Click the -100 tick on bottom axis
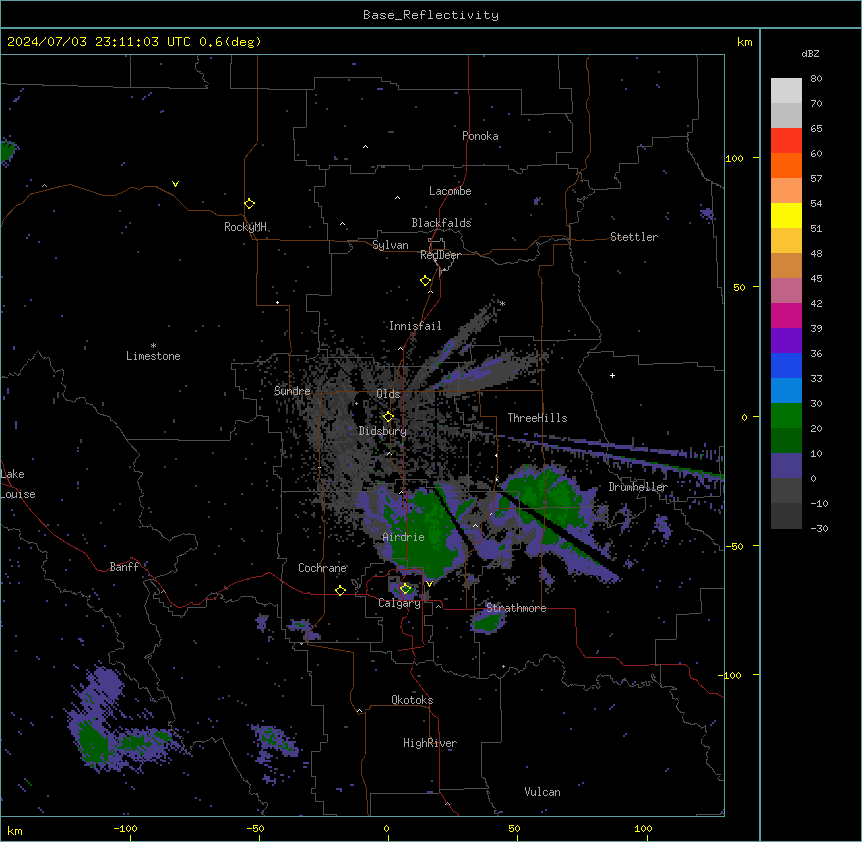 click(x=125, y=828)
